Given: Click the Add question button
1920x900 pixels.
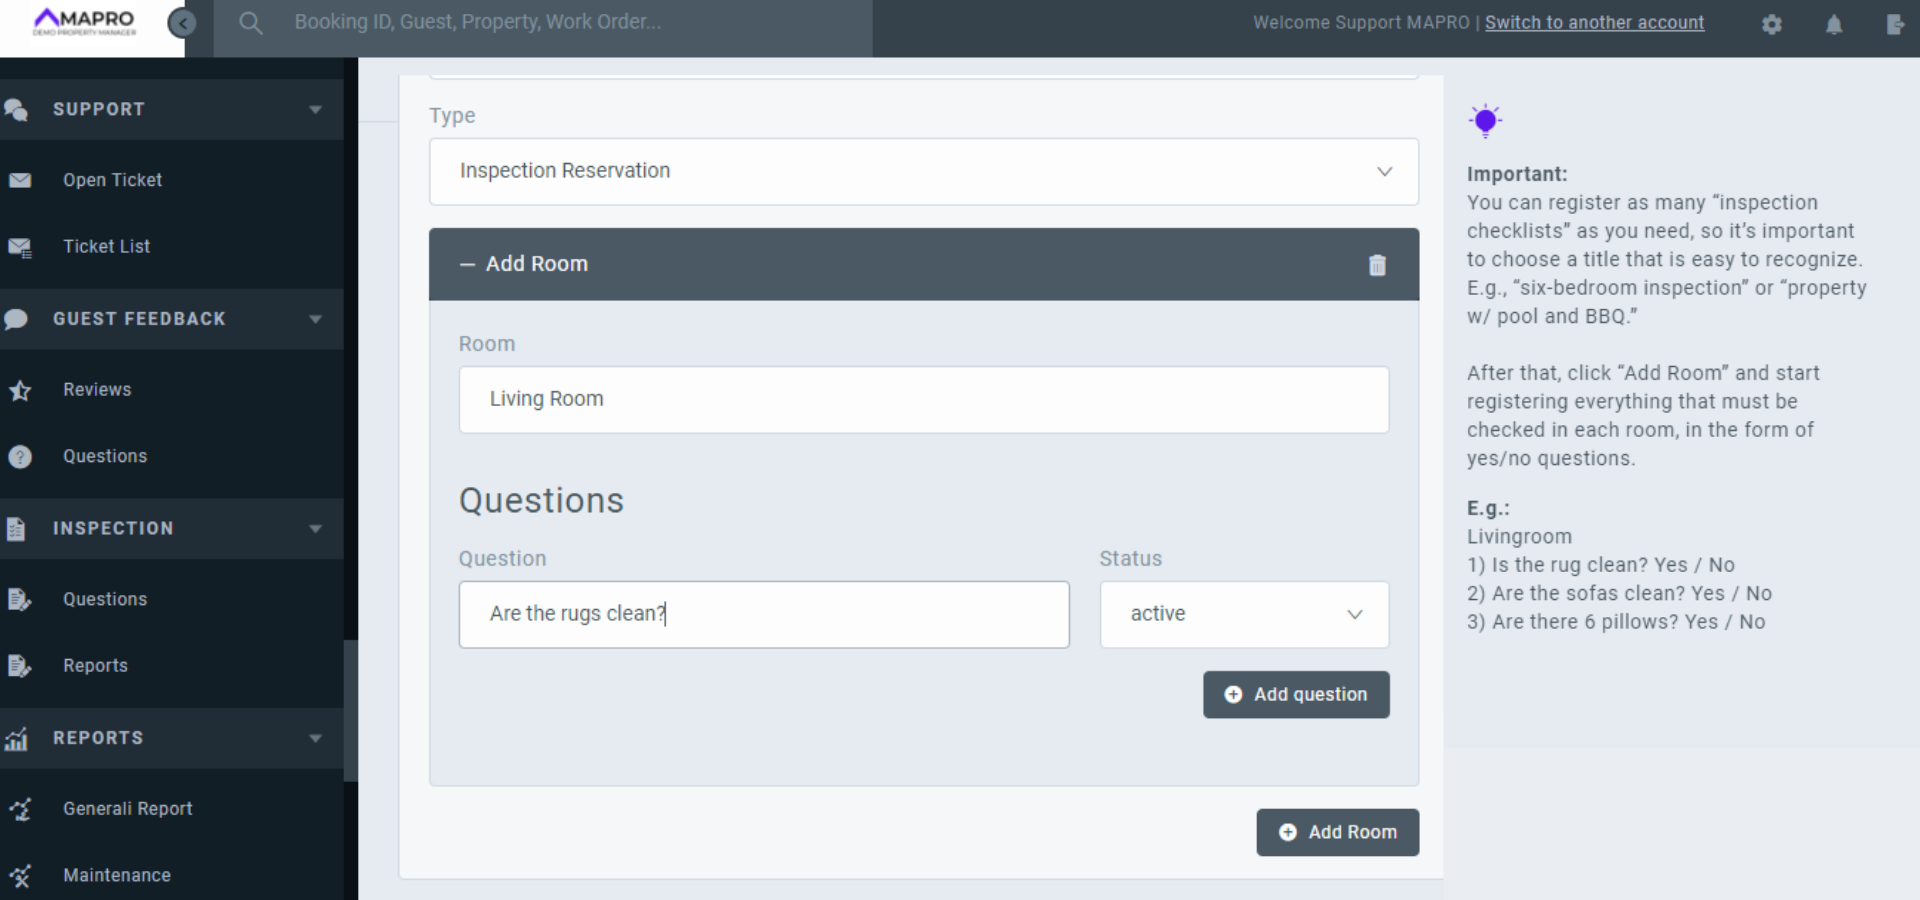Looking at the screenshot, I should [x=1296, y=694].
